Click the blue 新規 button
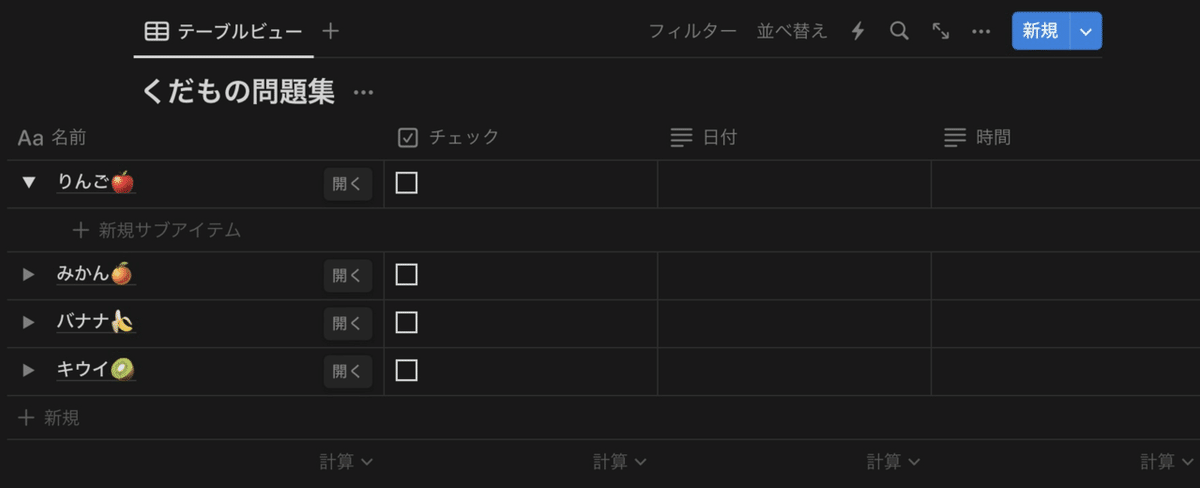Screen dimensions: 1200x488 pos(1040,31)
